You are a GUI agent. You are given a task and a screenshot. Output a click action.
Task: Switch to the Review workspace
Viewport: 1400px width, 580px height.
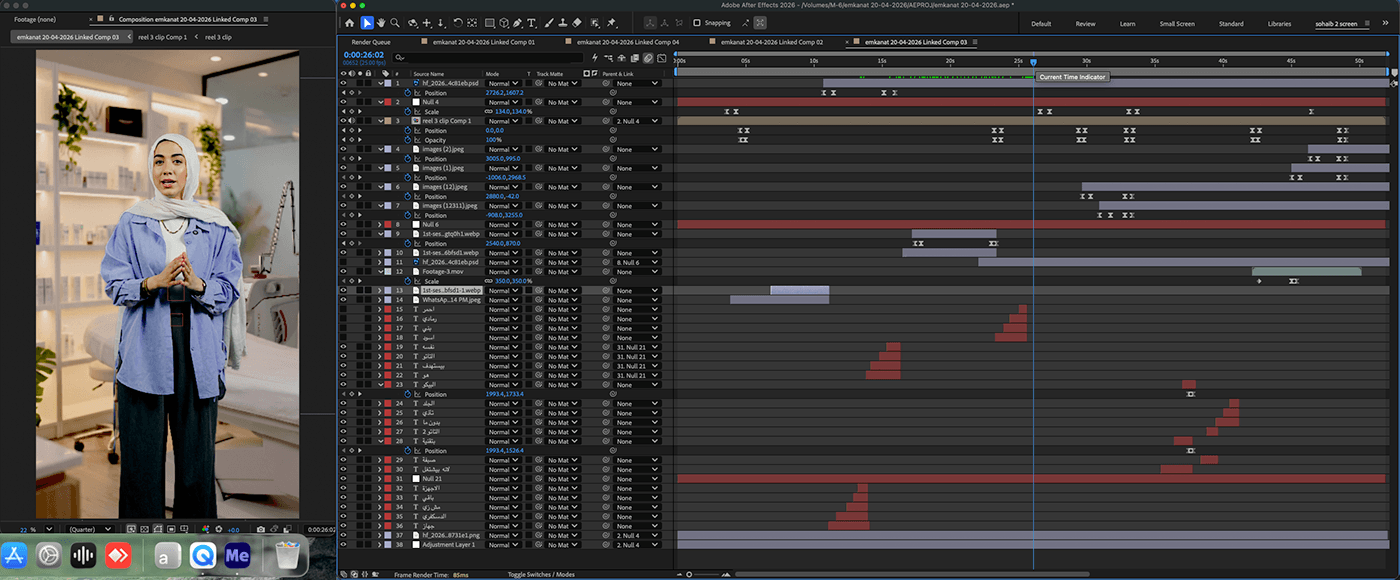click(1085, 23)
